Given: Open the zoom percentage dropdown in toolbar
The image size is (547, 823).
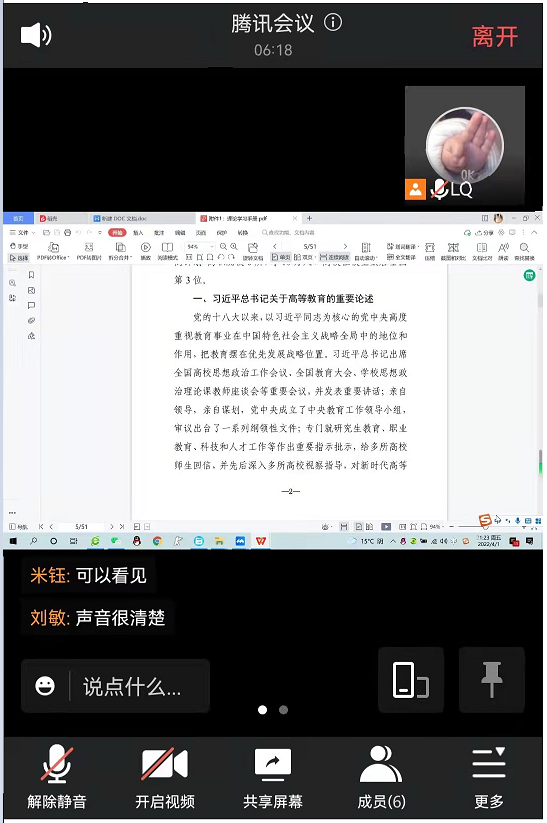Looking at the screenshot, I should coord(199,246).
